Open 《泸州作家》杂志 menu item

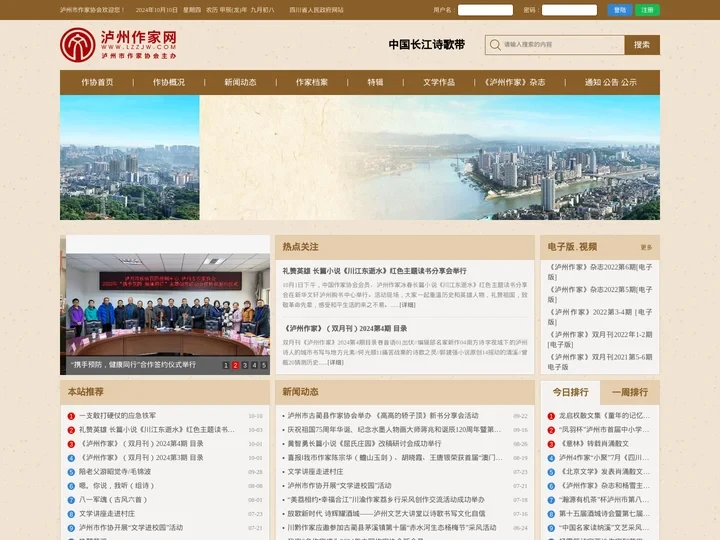pos(514,82)
